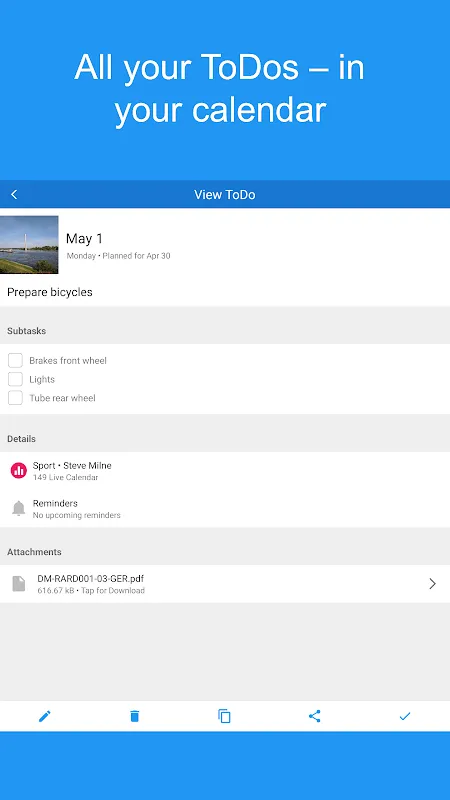The width and height of the screenshot is (450, 800).
Task: Open attachment via right chevron arrow
Action: pyautogui.click(x=432, y=584)
